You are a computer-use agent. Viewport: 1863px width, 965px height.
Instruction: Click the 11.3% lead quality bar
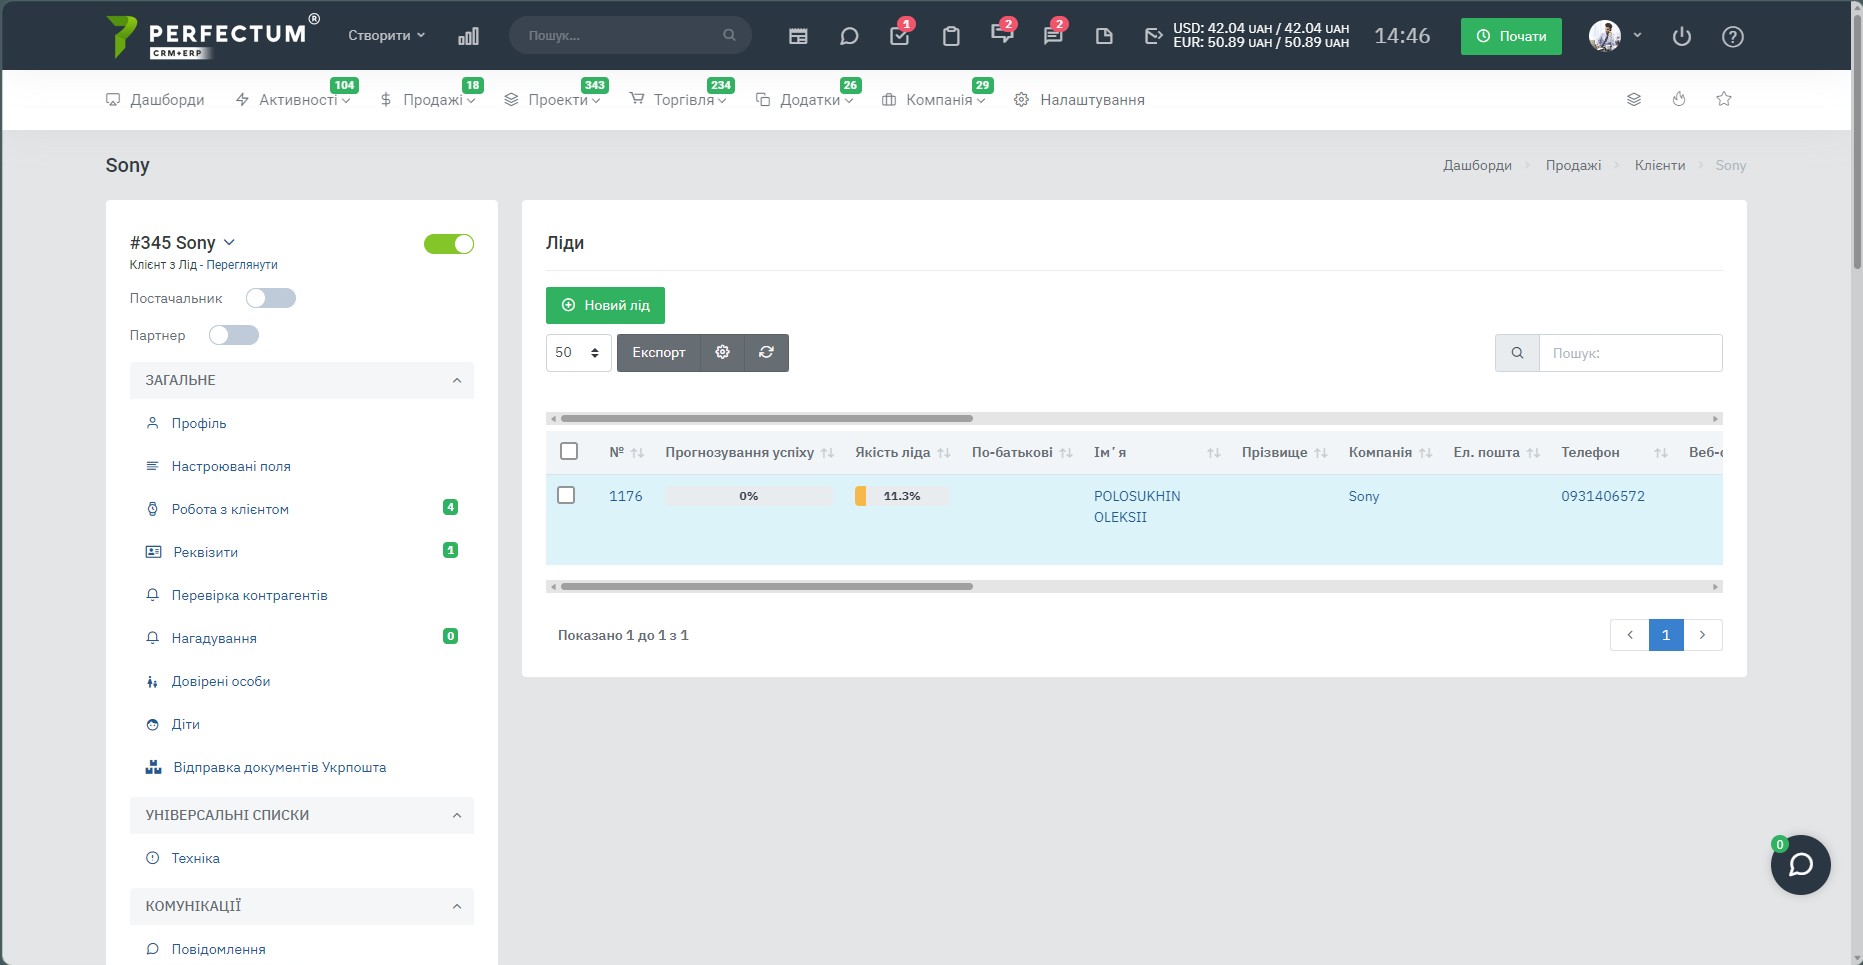click(x=901, y=496)
